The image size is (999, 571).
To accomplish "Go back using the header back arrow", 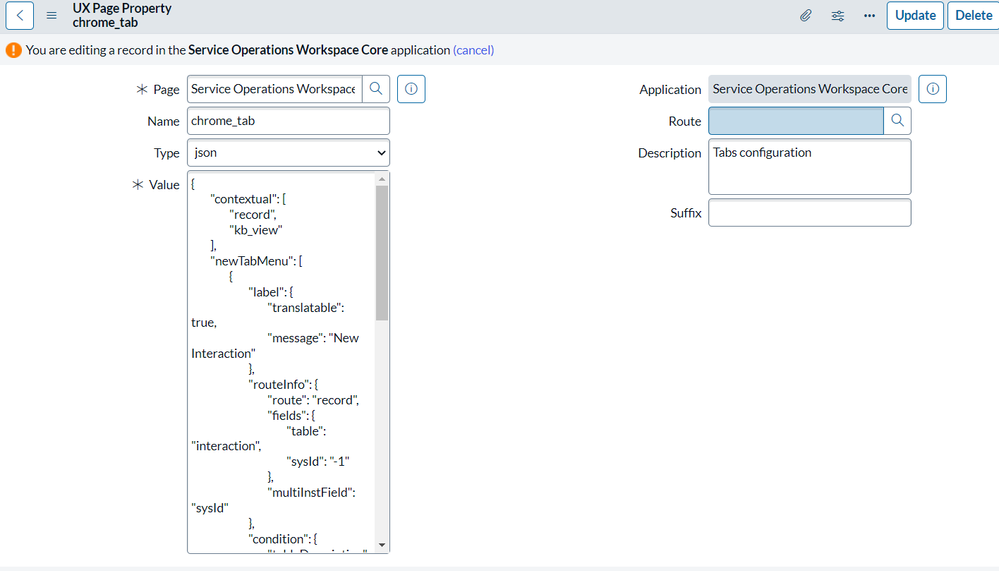I will (x=20, y=15).
